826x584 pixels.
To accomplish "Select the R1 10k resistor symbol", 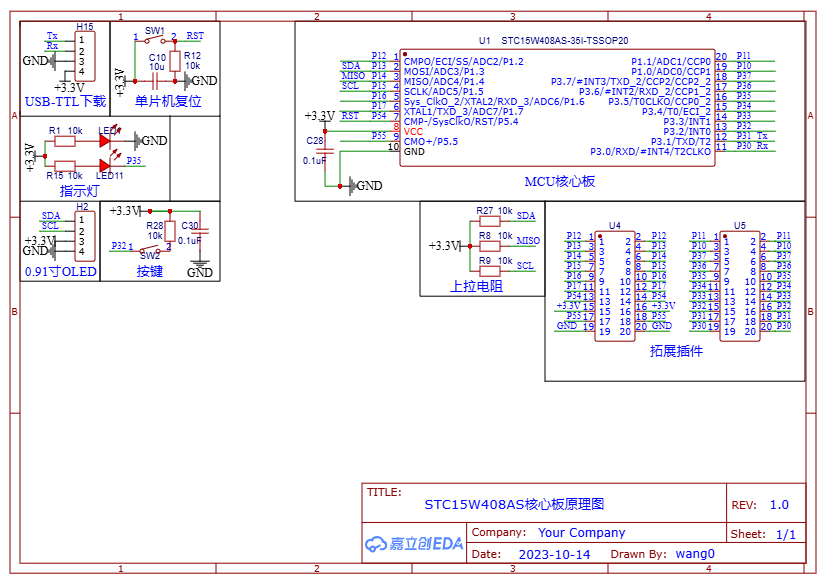I will click(65, 141).
